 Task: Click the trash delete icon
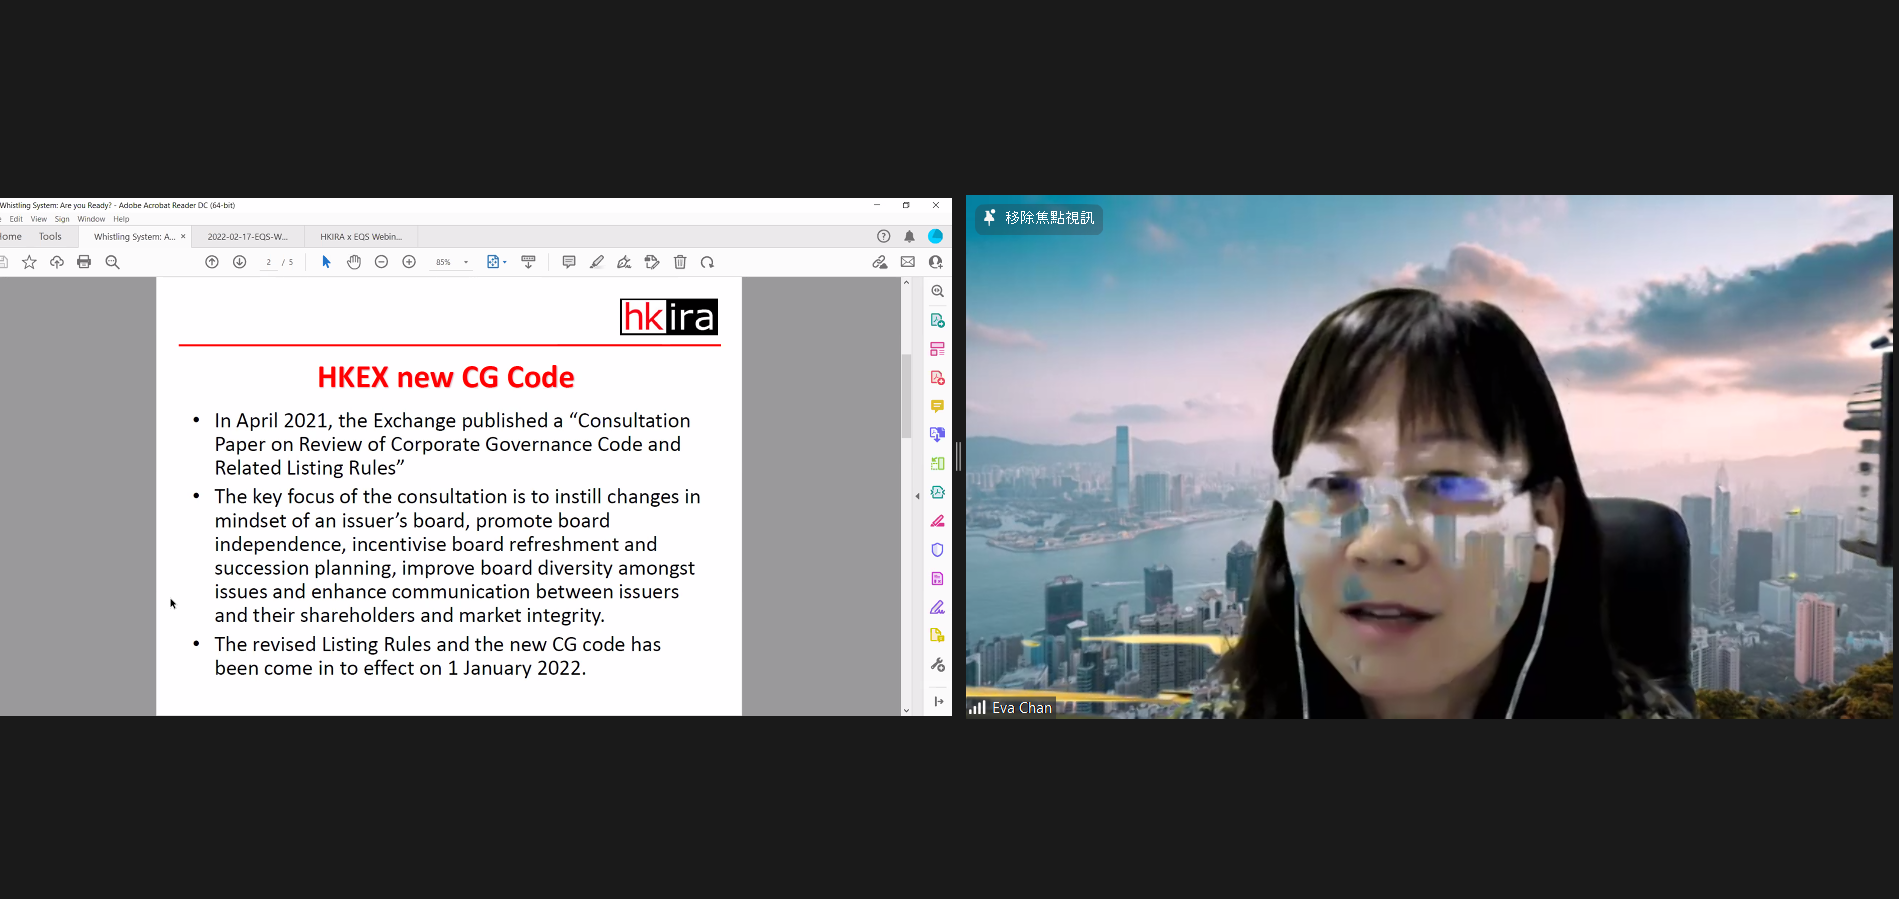point(680,262)
